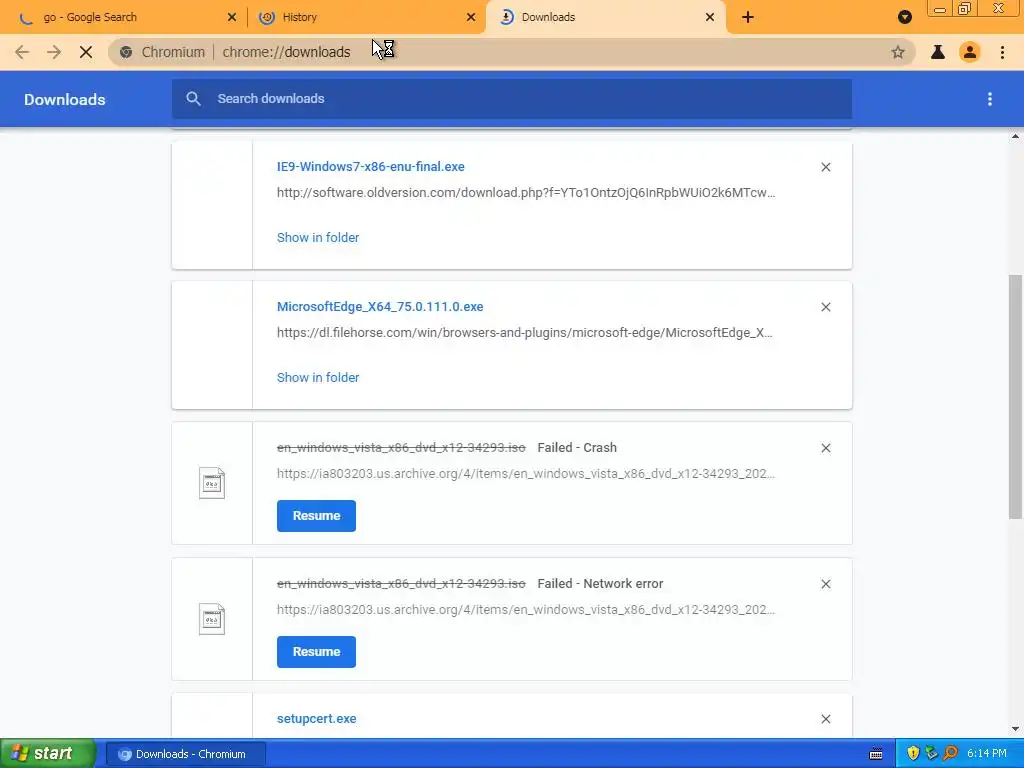This screenshot has height=768, width=1024.
Task: Open the Windows start menu
Action: [x=48, y=754]
